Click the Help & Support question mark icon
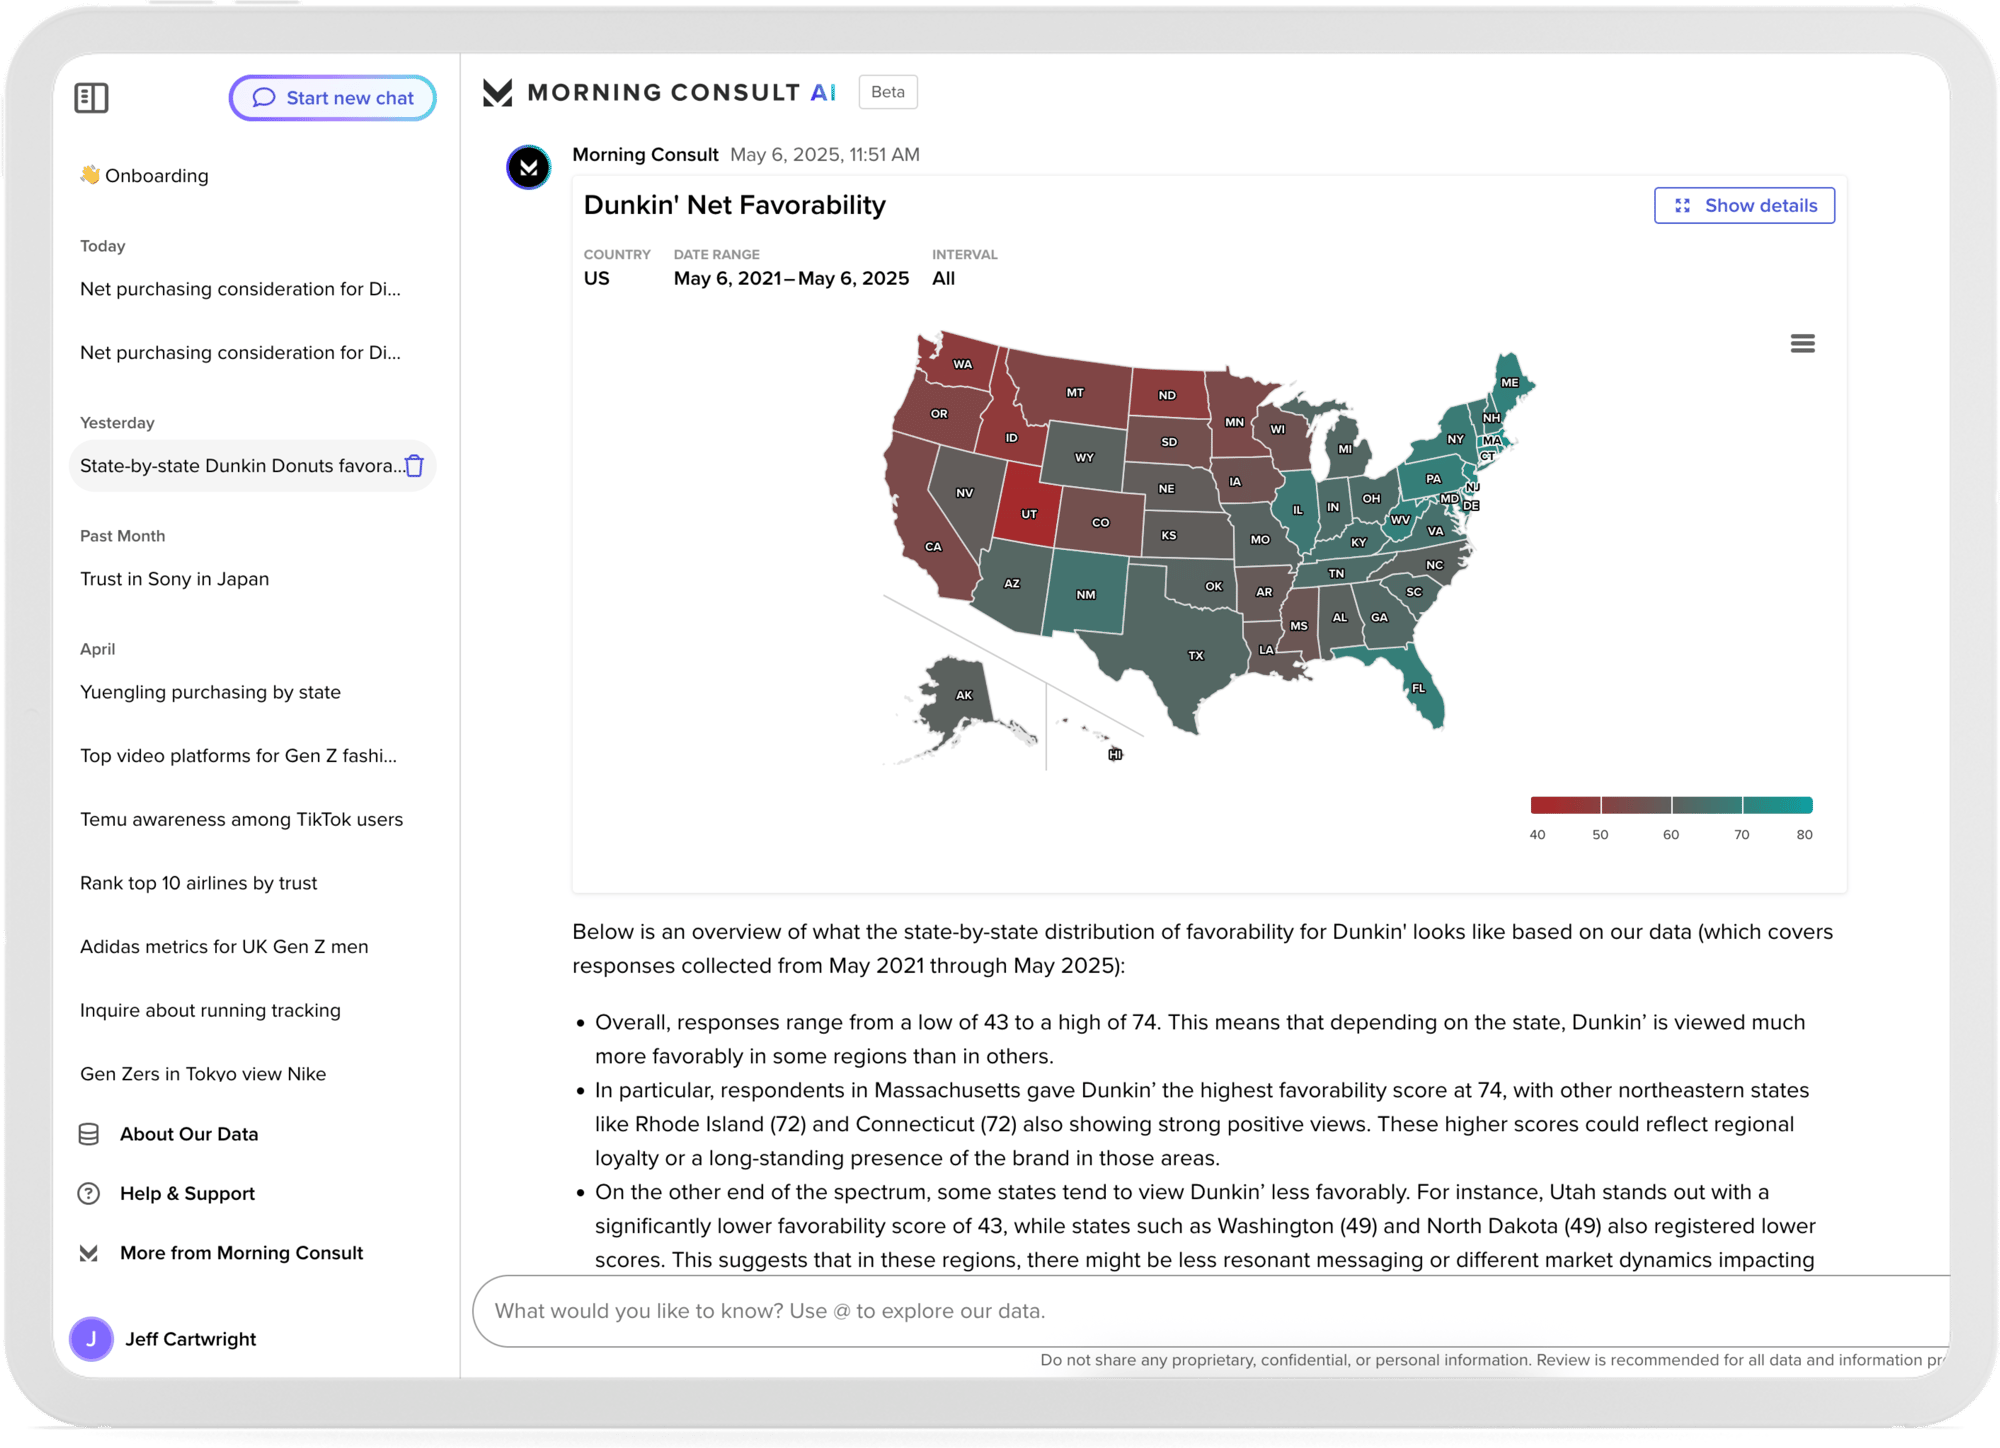2000x1448 pixels. (89, 1193)
